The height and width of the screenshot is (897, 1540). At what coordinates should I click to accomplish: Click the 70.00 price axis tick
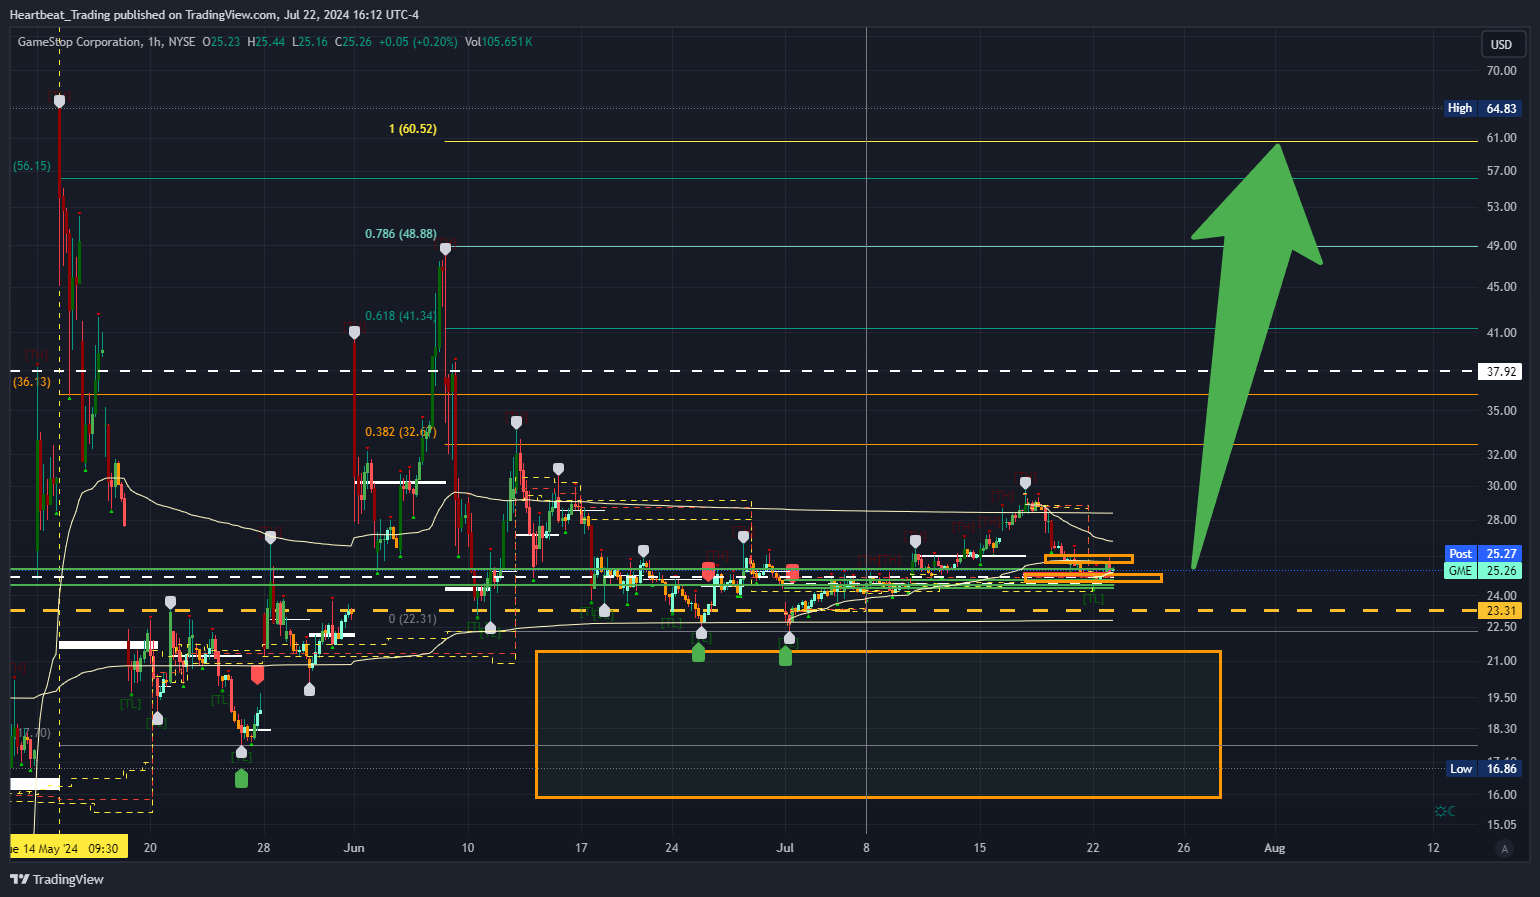click(1501, 70)
